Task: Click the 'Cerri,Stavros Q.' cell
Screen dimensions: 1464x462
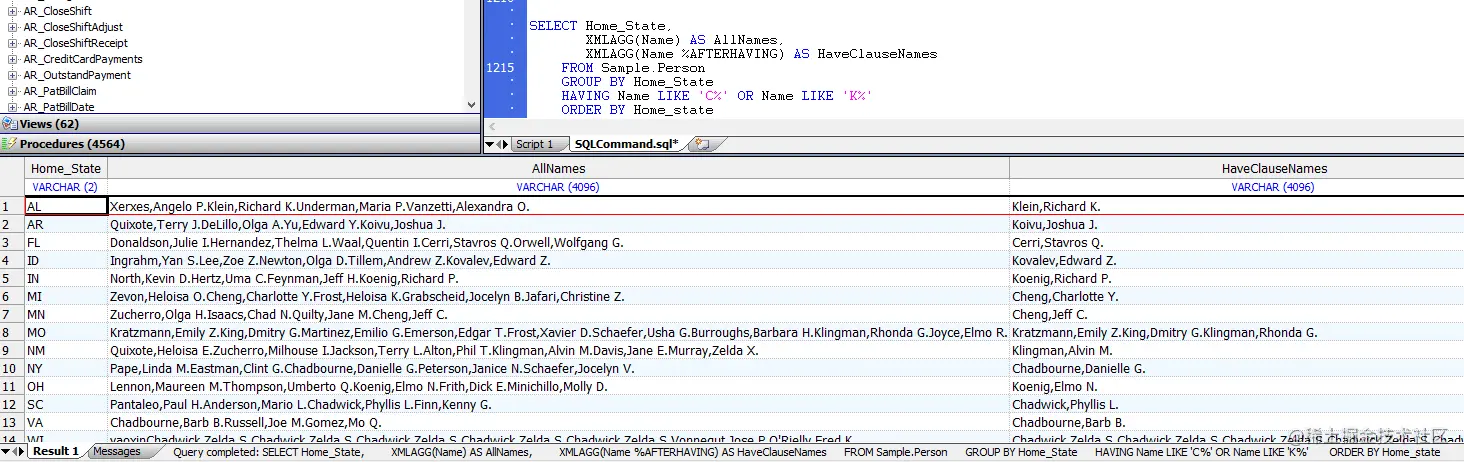Action: click(x=1237, y=242)
